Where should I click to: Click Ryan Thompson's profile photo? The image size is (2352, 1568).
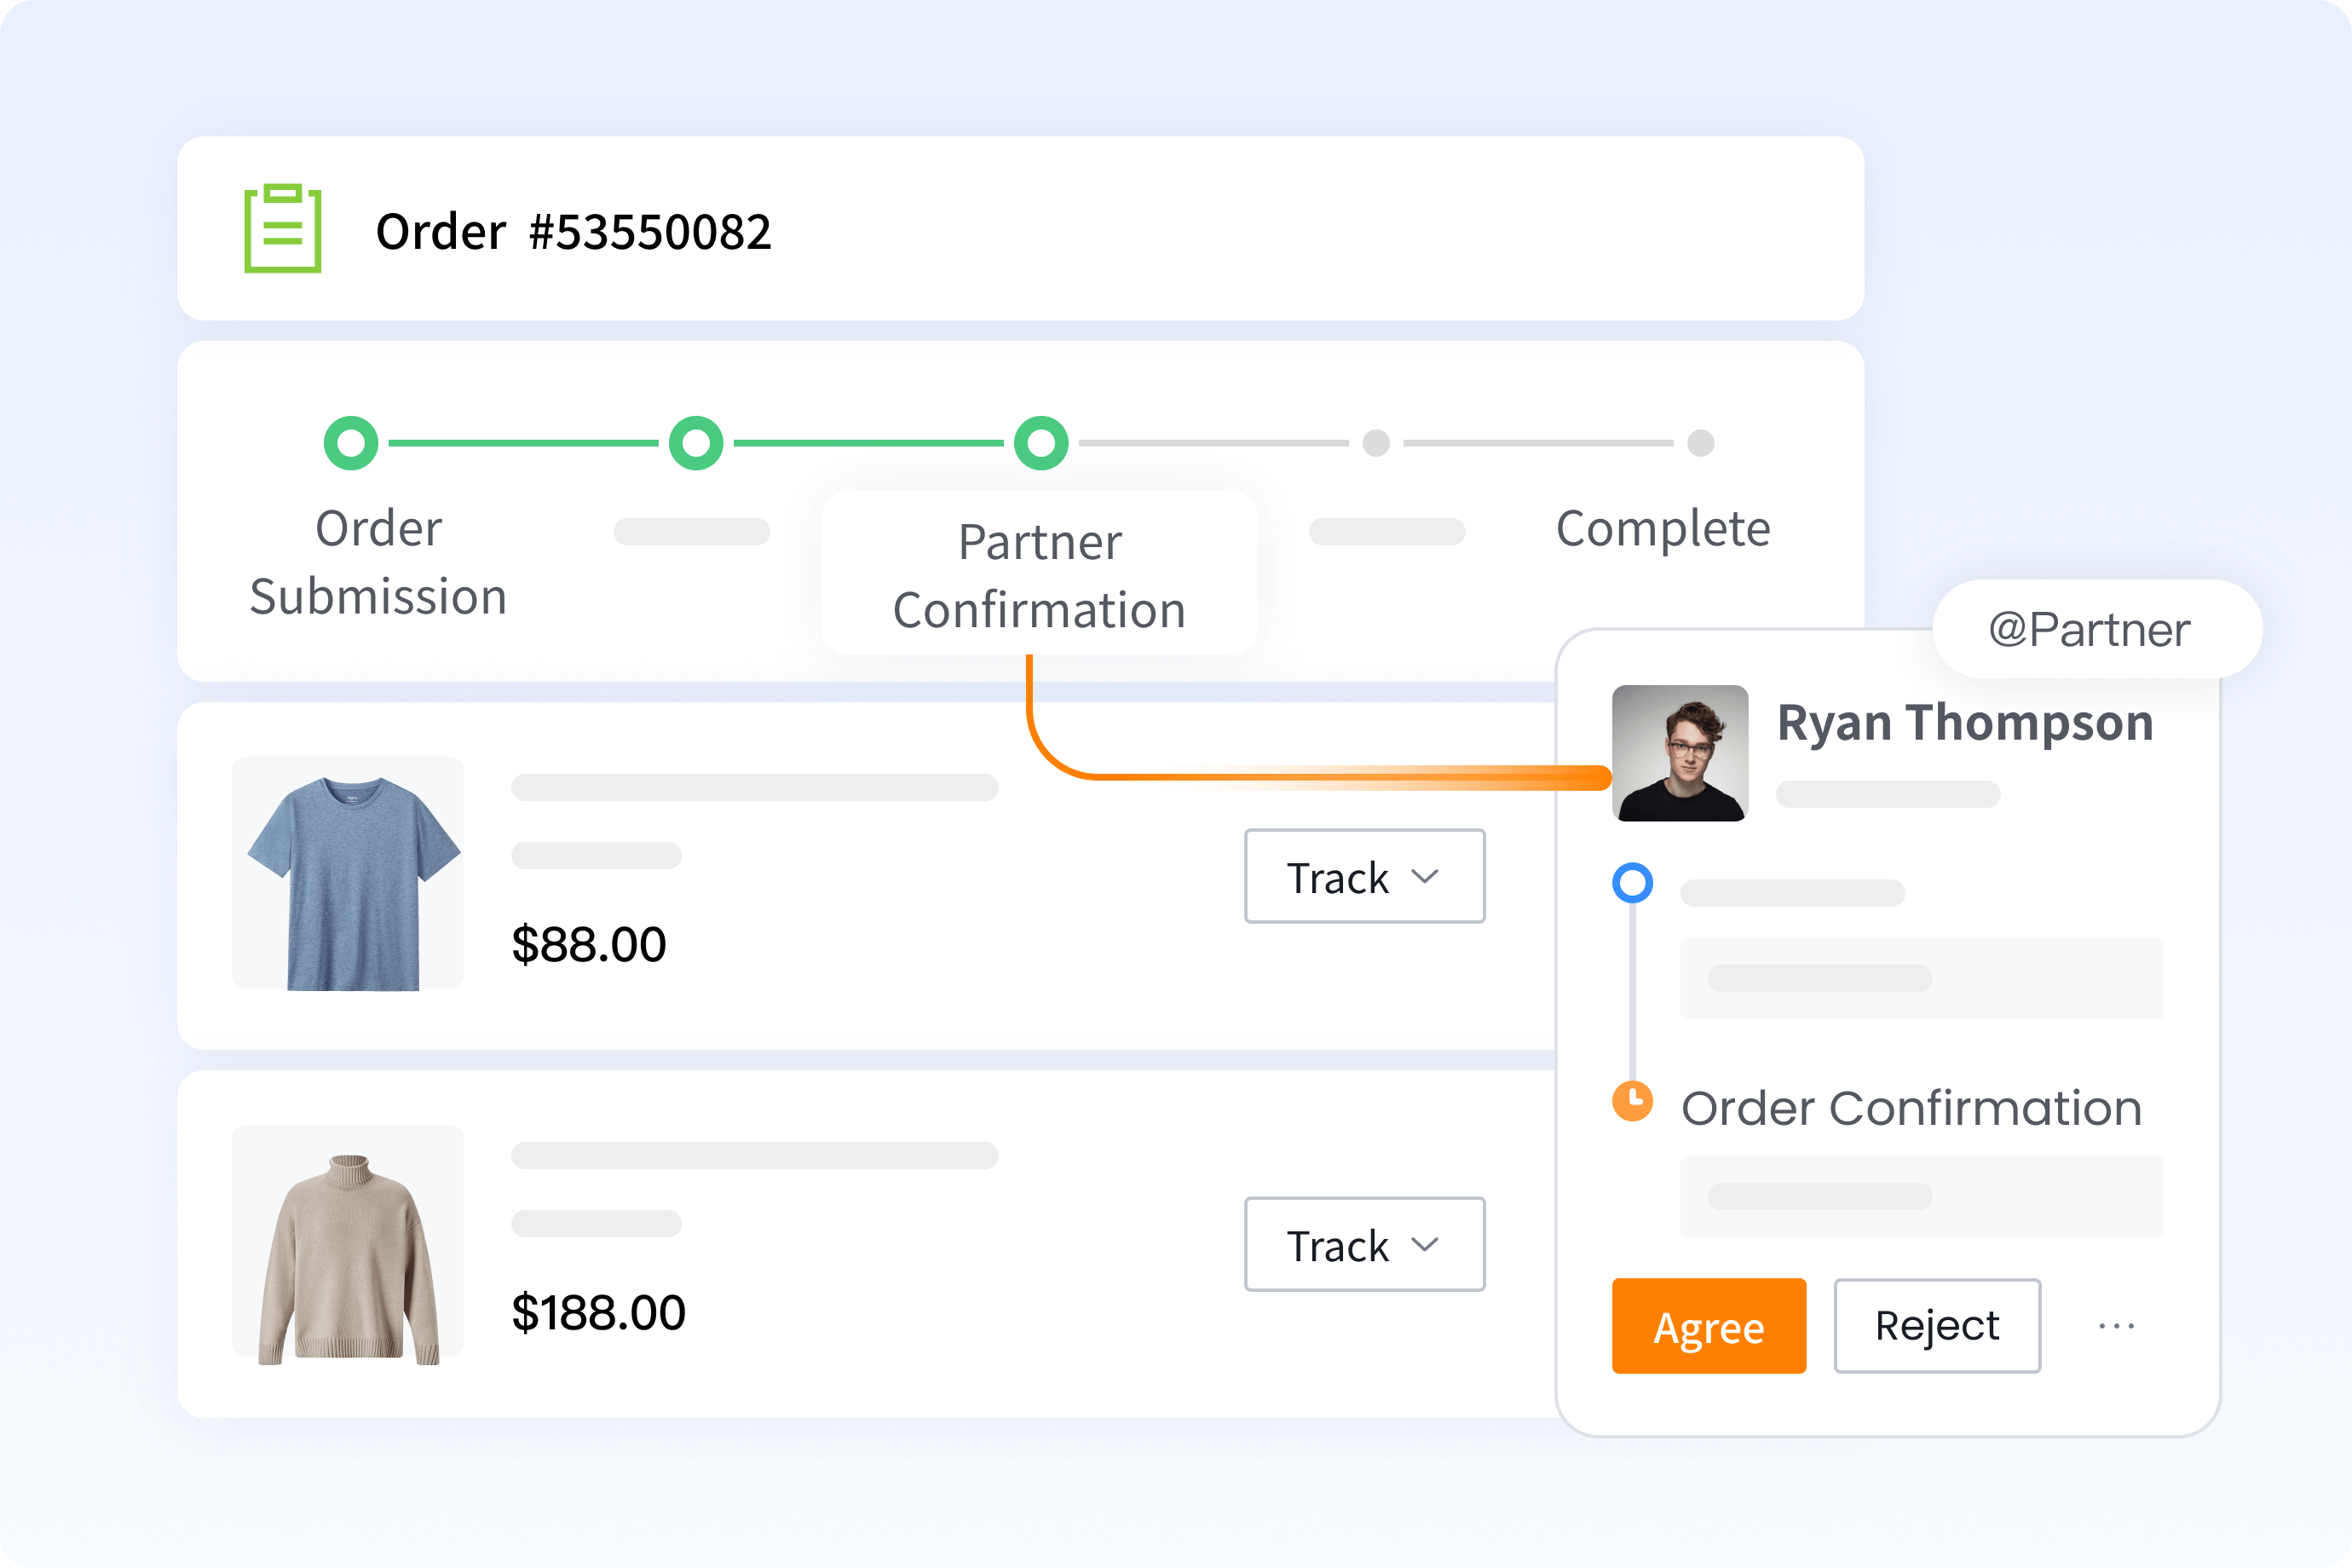pos(1680,753)
